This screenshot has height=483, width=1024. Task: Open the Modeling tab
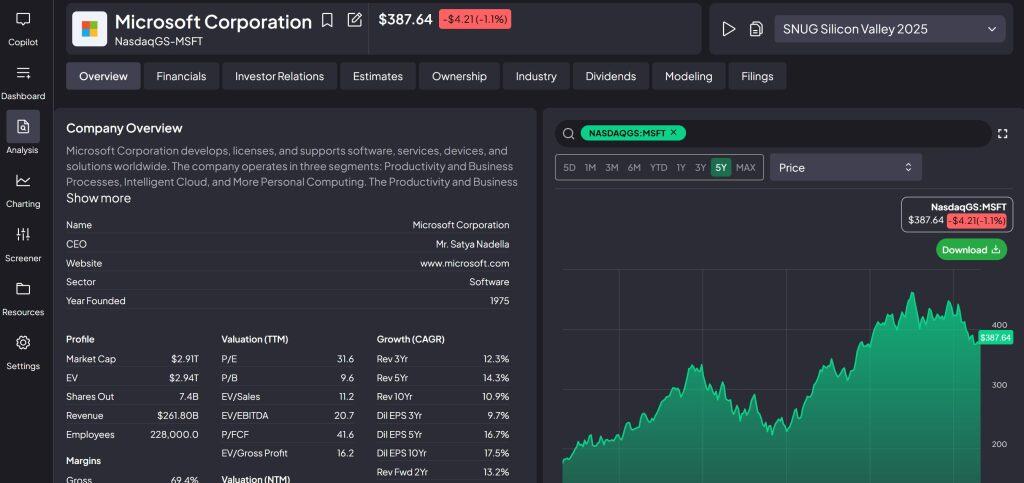coord(688,76)
